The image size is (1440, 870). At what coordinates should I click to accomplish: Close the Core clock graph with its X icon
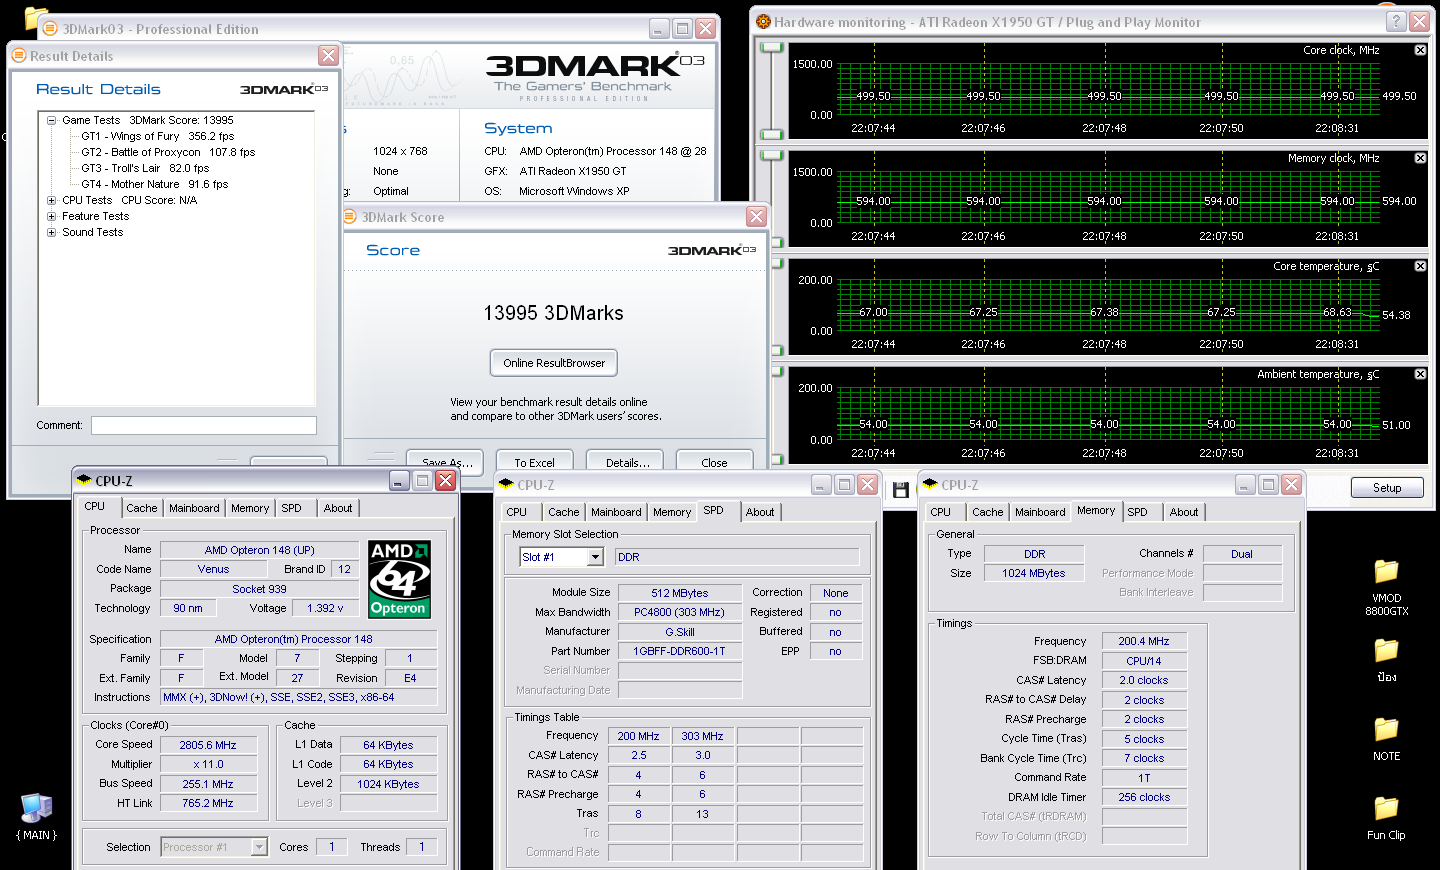tap(1420, 50)
